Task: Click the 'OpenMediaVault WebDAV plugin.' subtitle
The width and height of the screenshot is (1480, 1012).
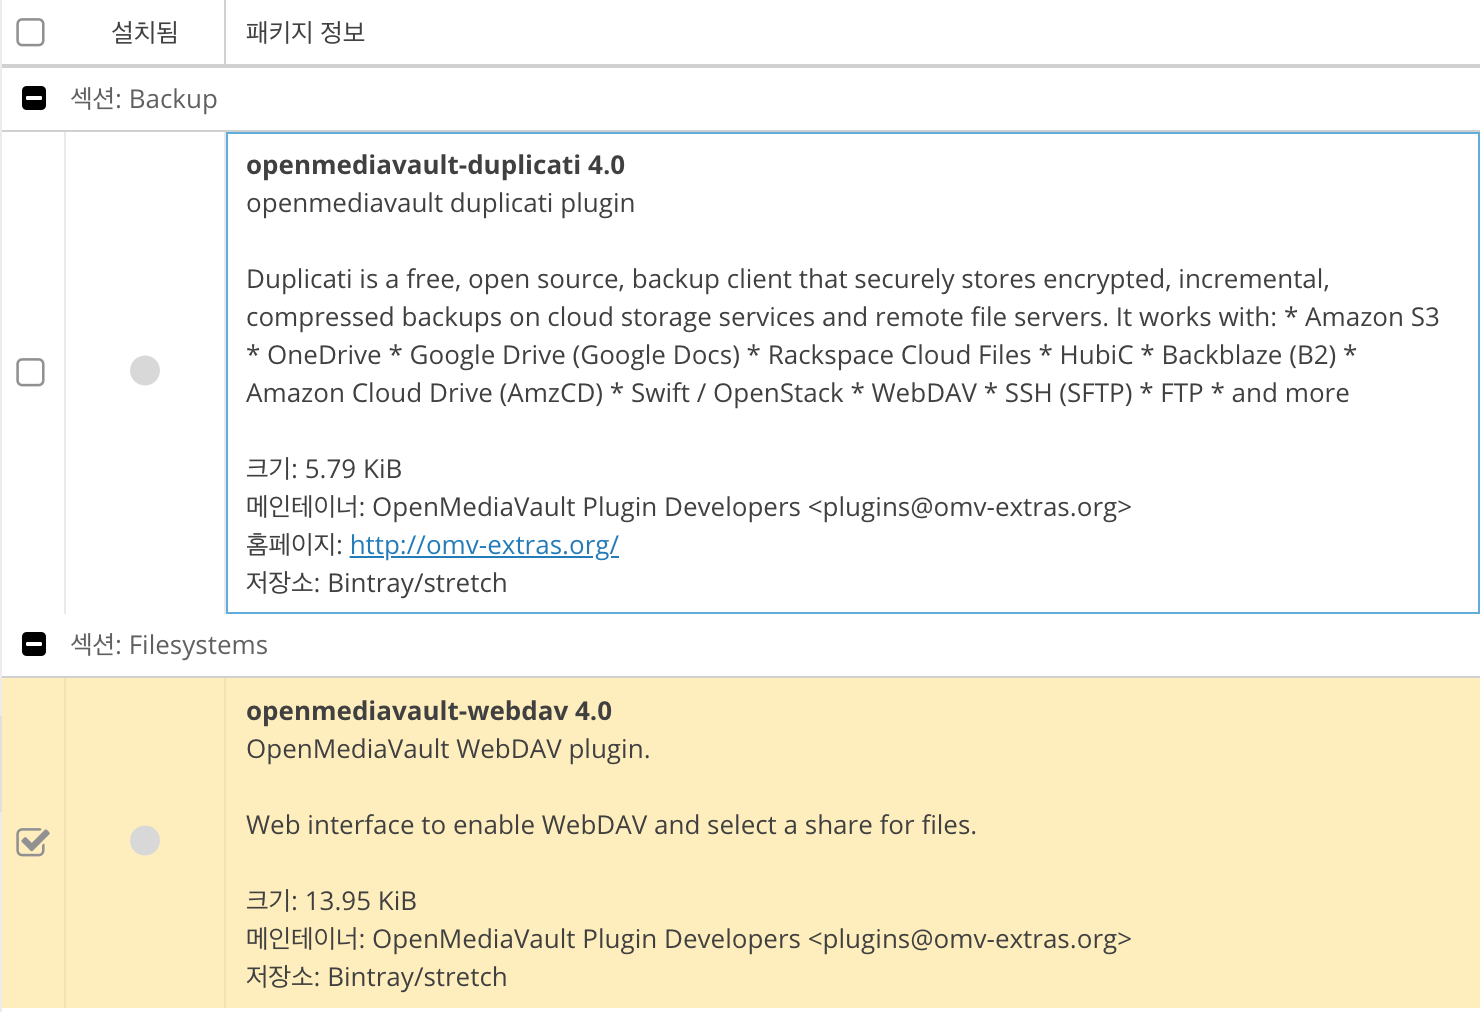Action: pos(448,749)
